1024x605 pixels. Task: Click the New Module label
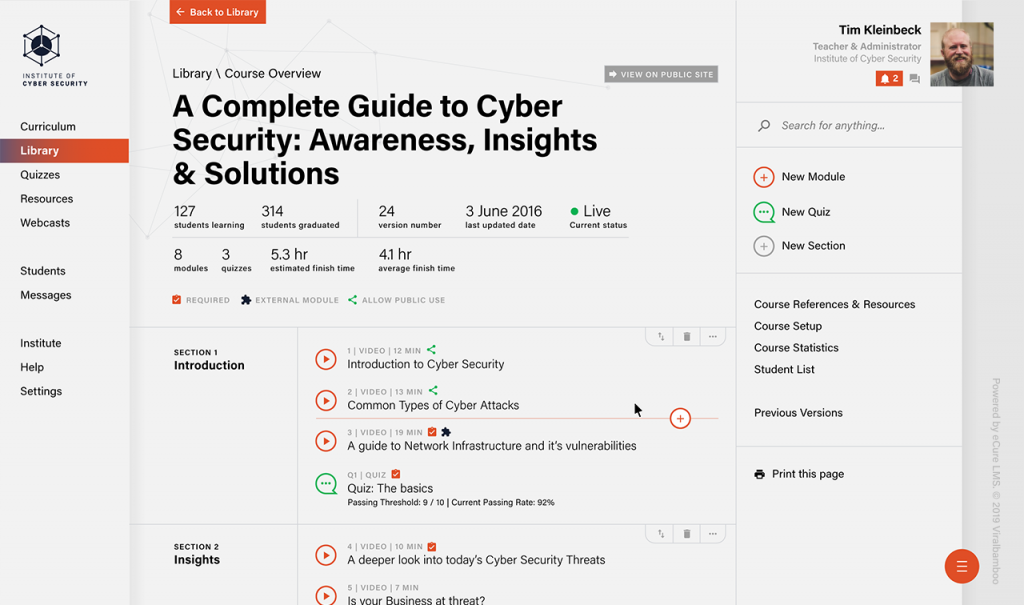(x=813, y=177)
